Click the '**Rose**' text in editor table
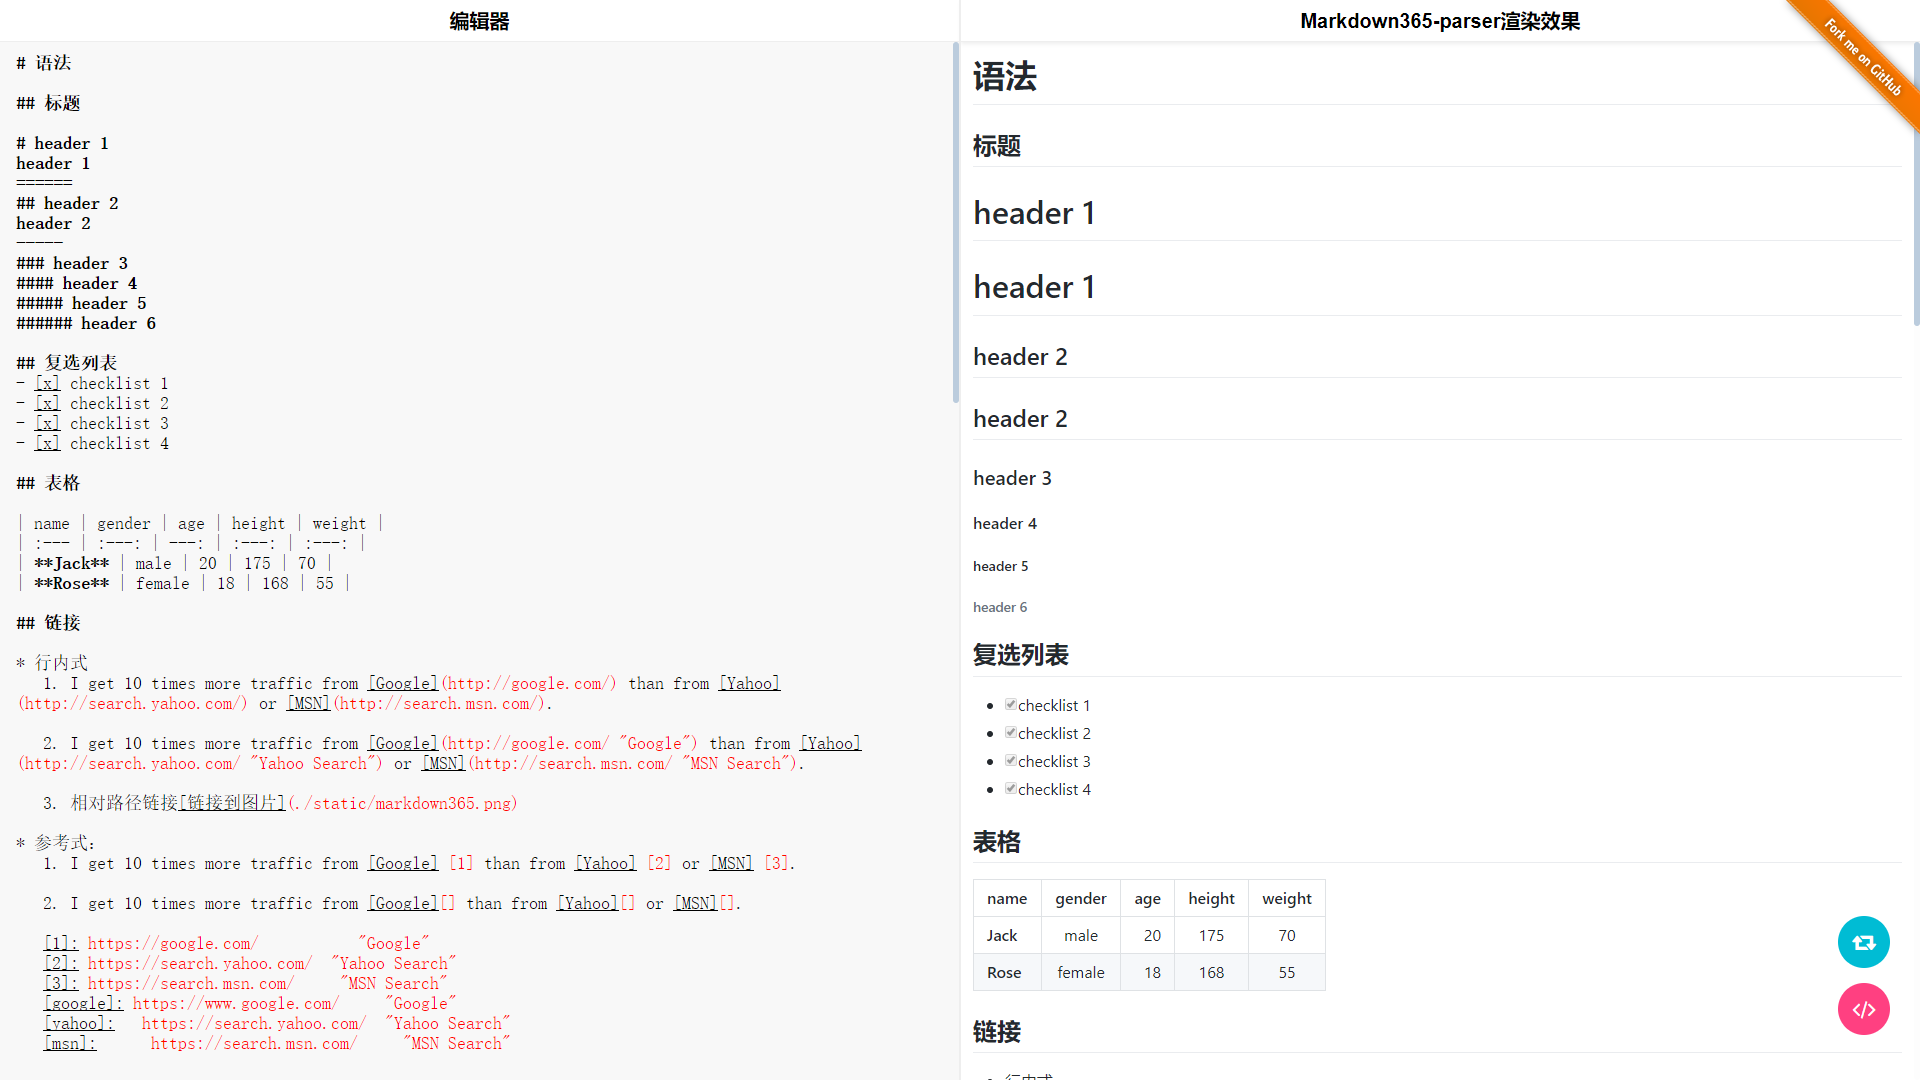 (x=71, y=584)
